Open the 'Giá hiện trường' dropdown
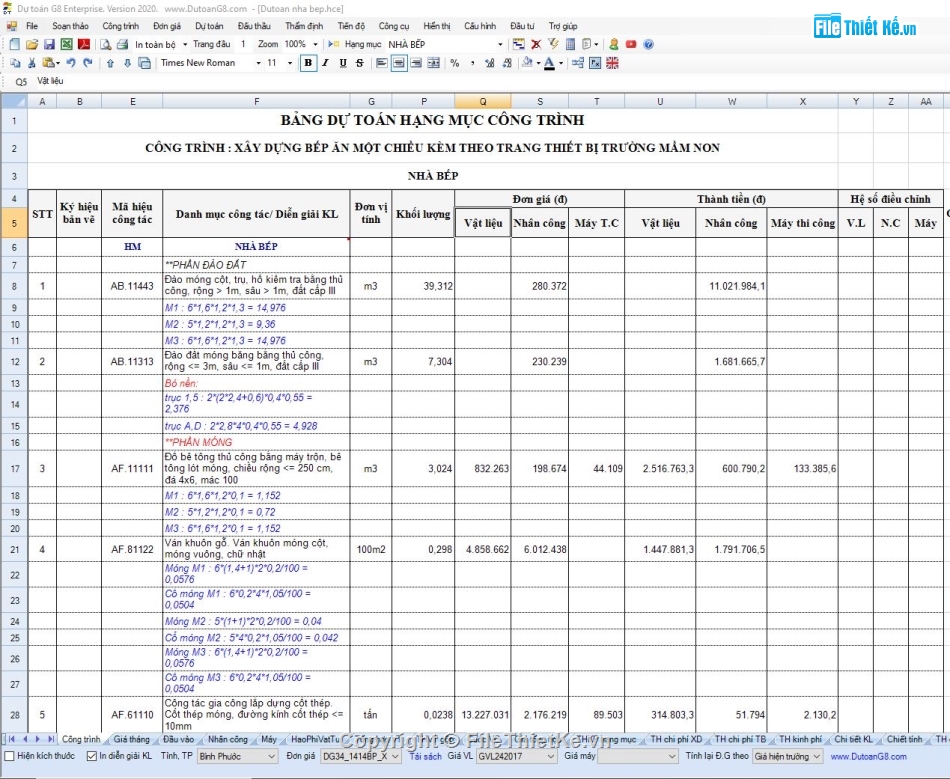 pyautogui.click(x=787, y=757)
